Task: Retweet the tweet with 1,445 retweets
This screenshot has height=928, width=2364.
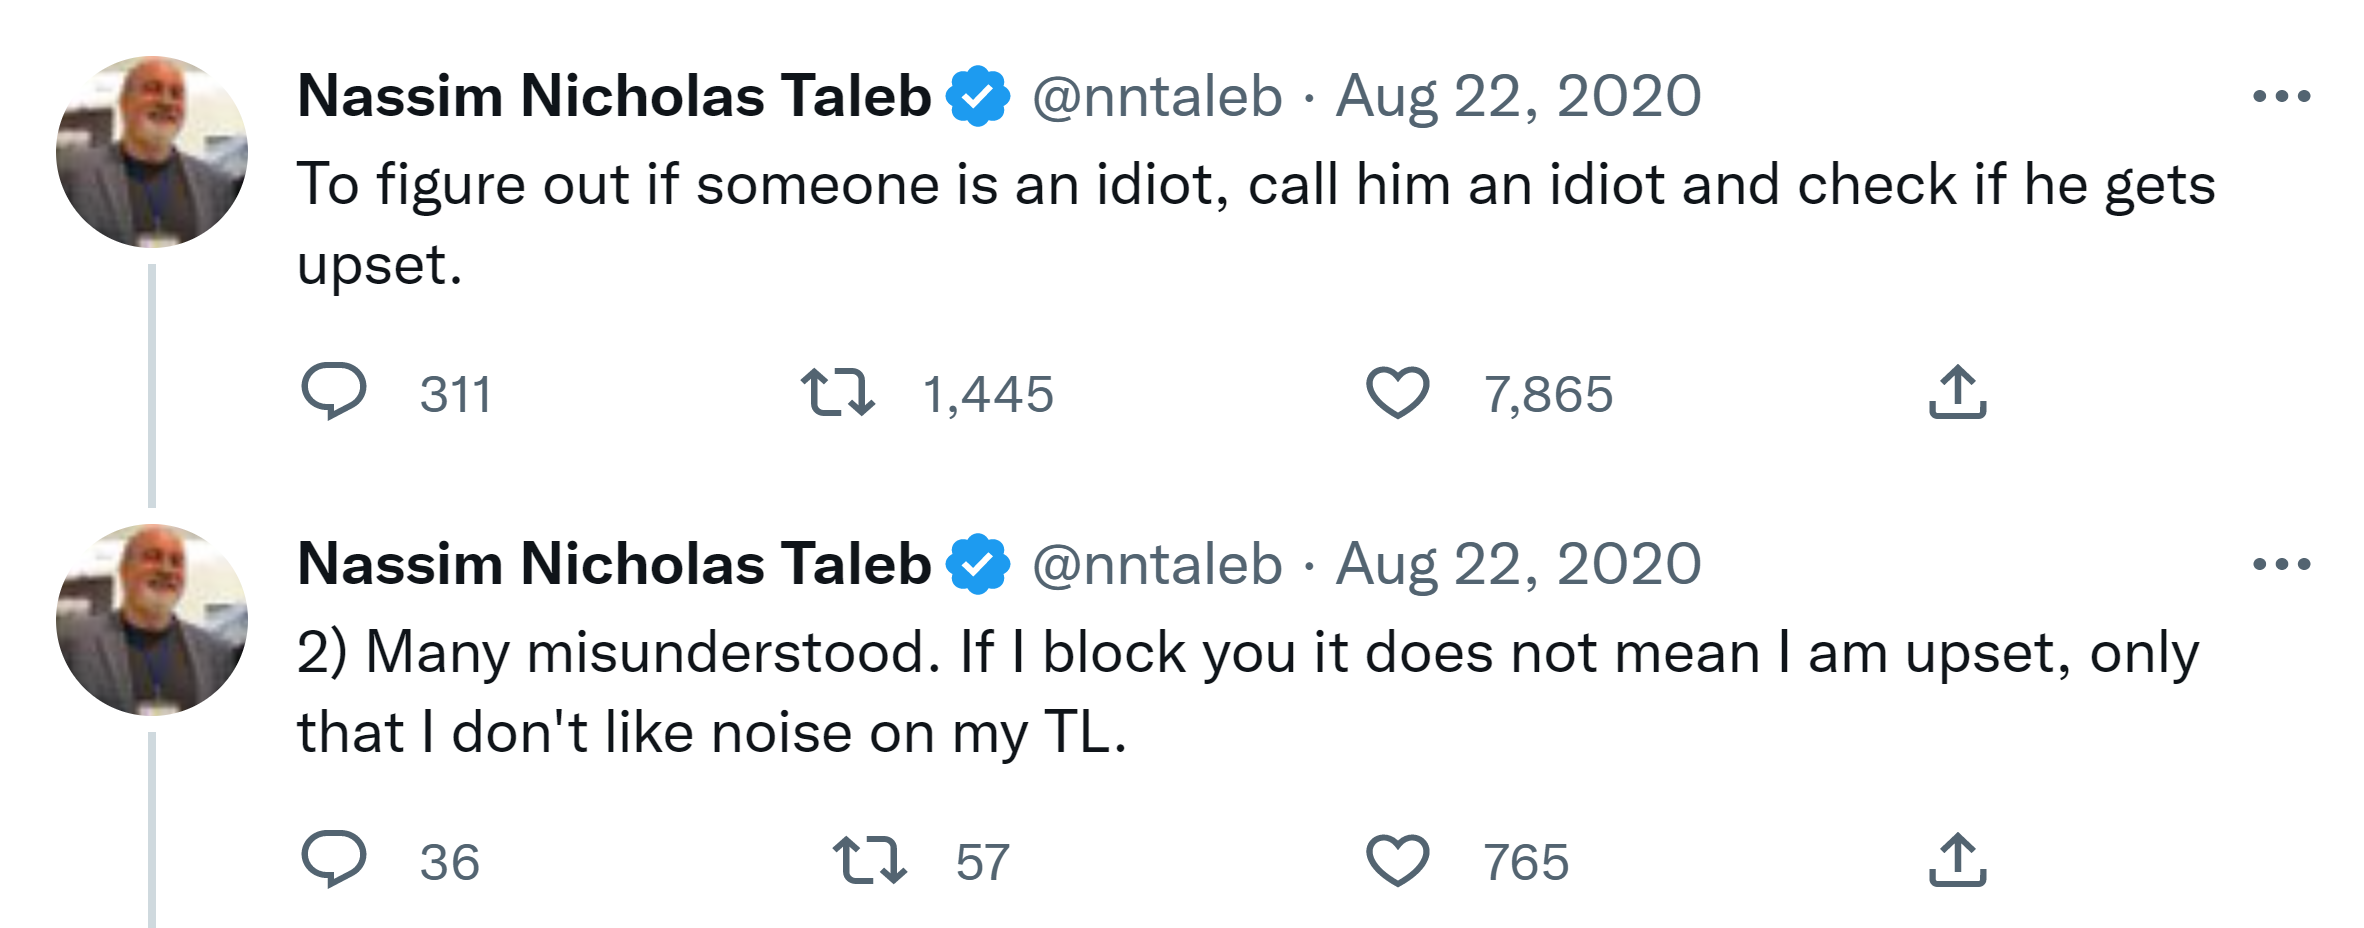Action: point(838,391)
